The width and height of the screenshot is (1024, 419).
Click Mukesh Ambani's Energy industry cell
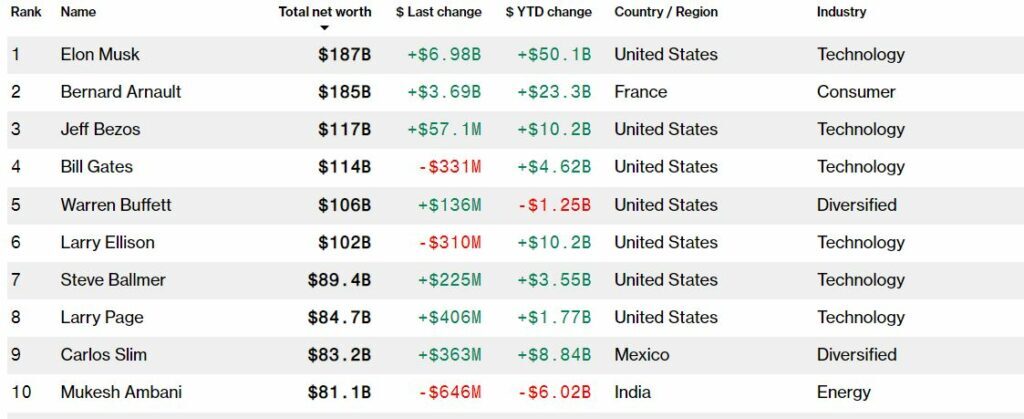click(x=843, y=392)
